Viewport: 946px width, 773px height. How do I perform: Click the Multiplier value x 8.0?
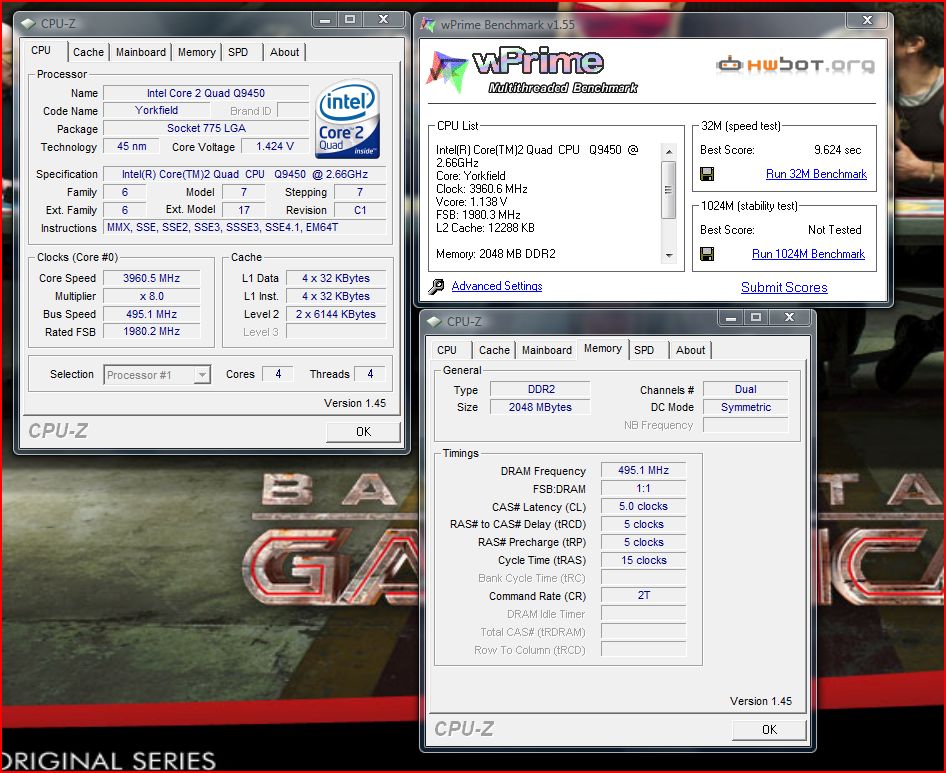pos(151,296)
